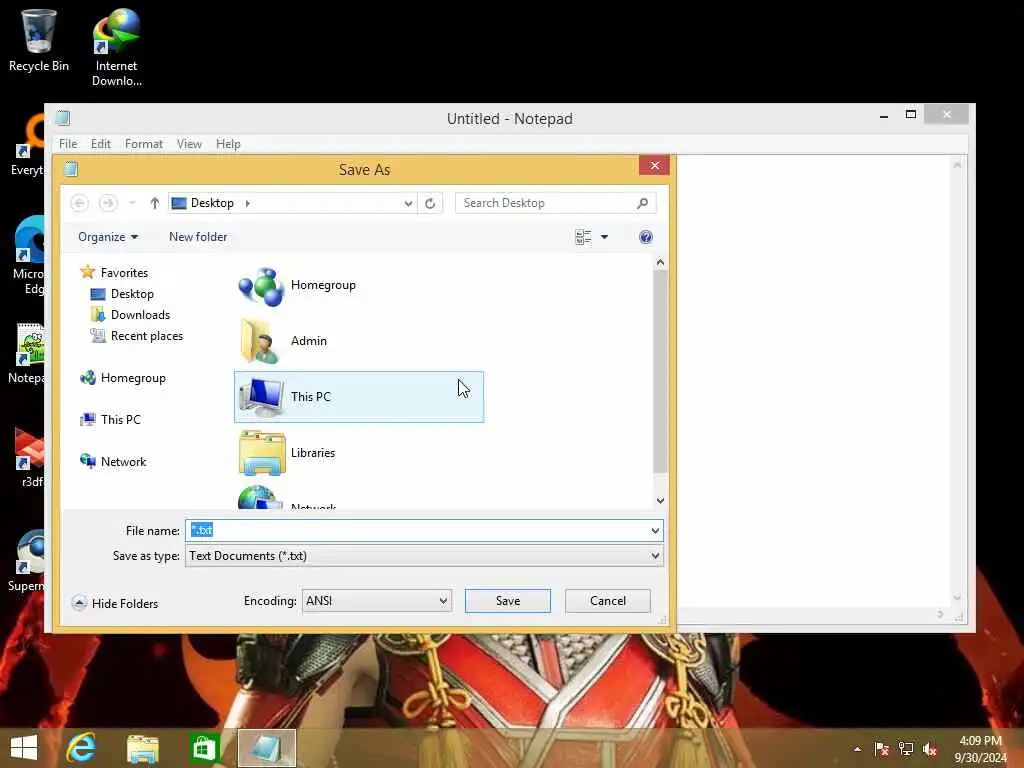1024x768 pixels.
Task: Open recent locations dropdown arrow
Action: pyautogui.click(x=132, y=203)
